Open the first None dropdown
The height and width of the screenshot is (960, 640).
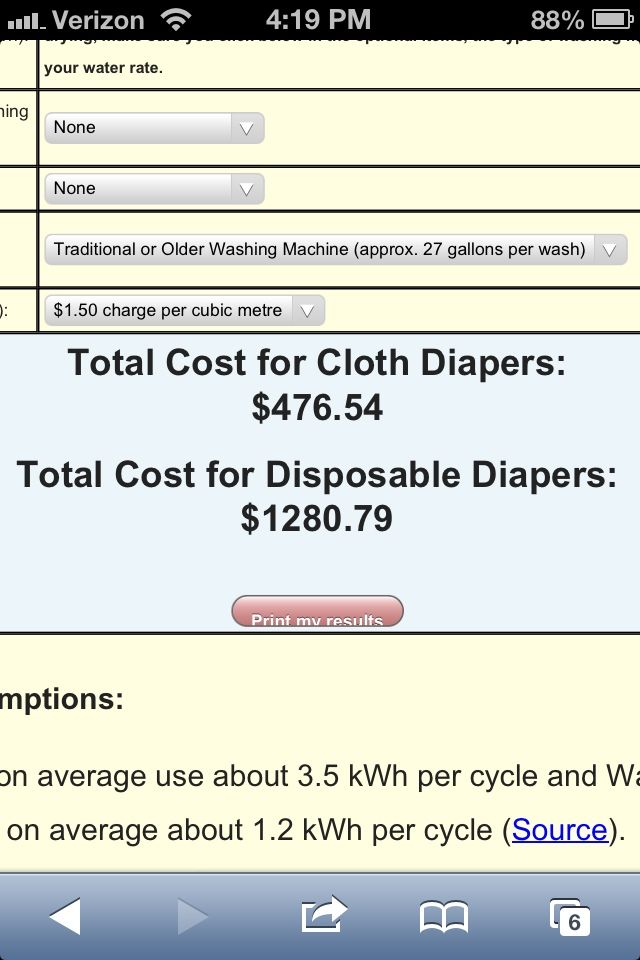154,127
